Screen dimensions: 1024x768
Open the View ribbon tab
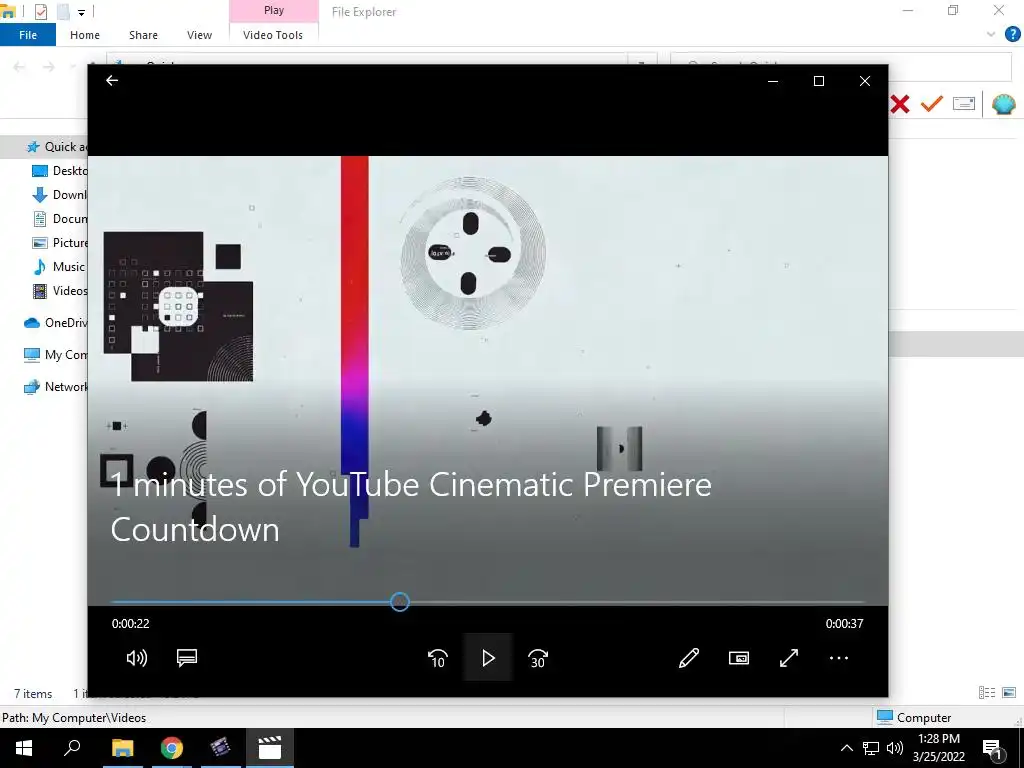(x=199, y=35)
